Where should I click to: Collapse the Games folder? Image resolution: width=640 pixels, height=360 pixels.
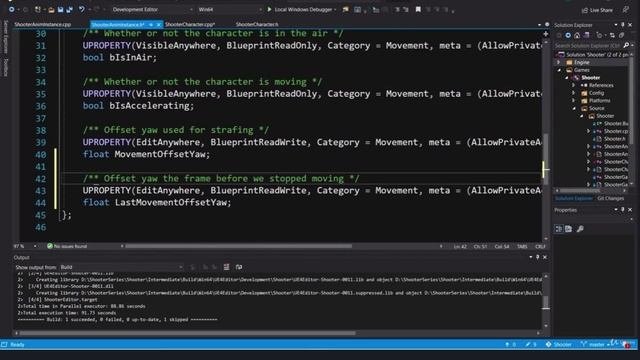559,70
